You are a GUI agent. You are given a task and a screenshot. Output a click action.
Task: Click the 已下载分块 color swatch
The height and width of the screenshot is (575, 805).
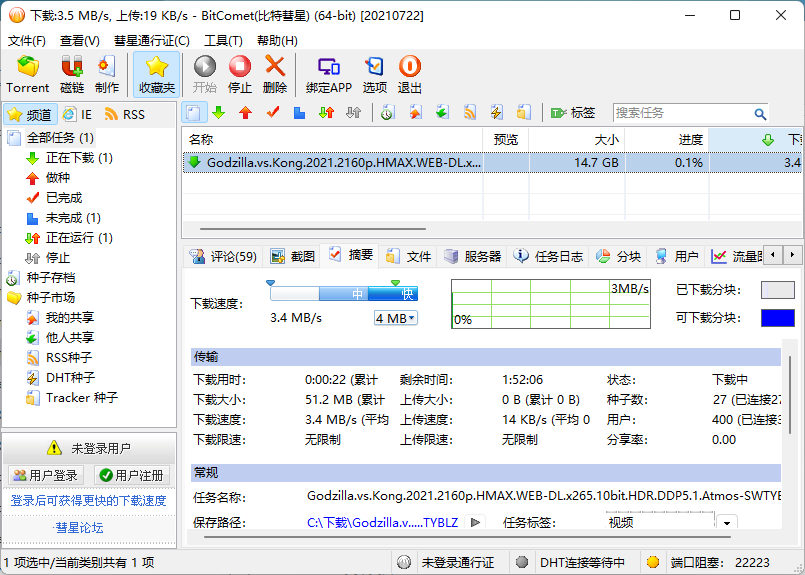(x=777, y=290)
